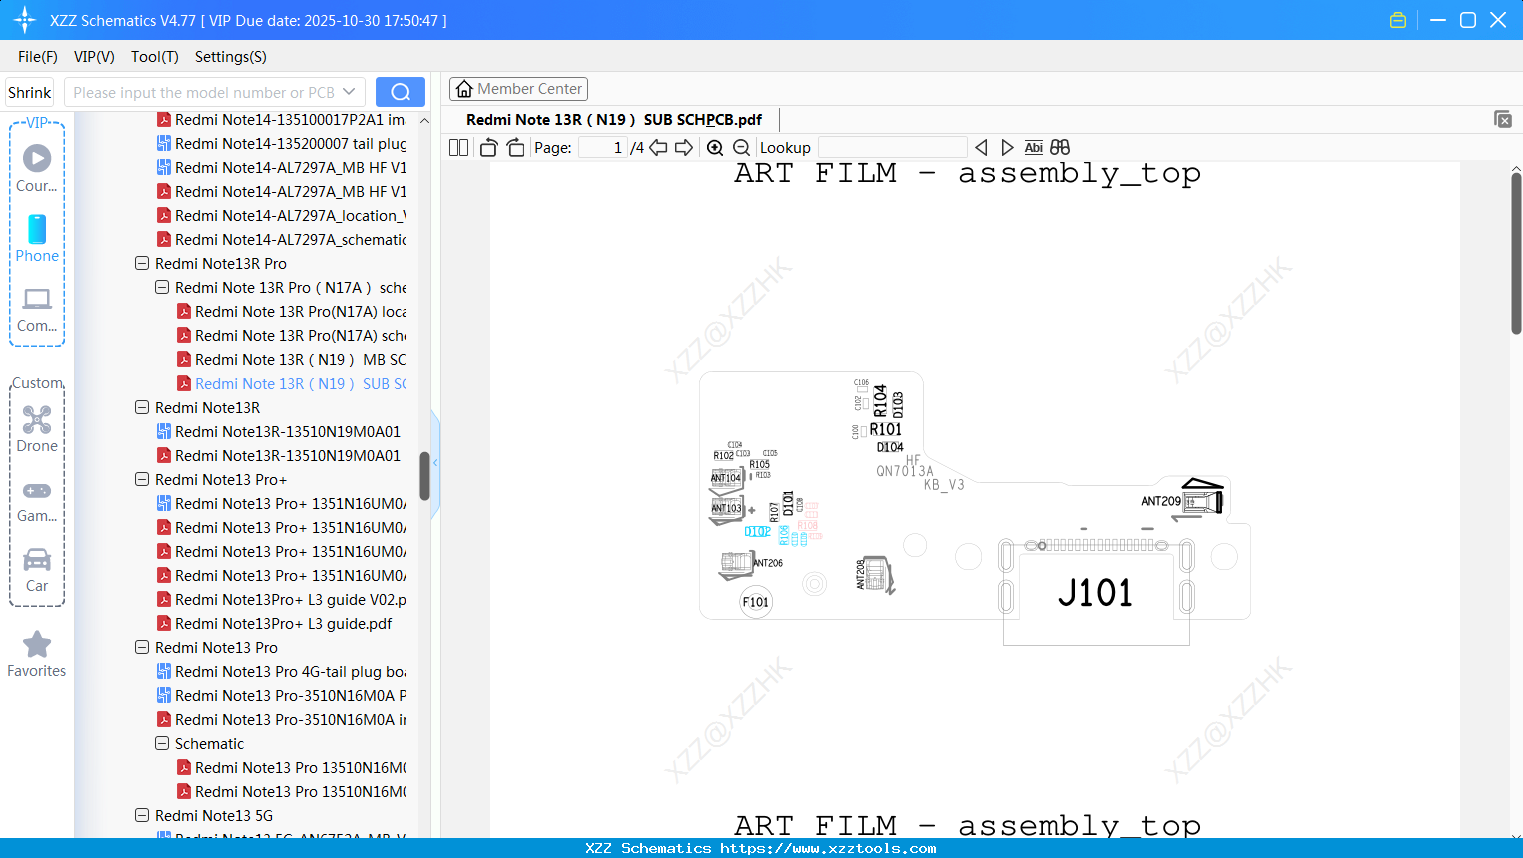Rotate the page counterclockwise
The height and width of the screenshot is (858, 1523).
coord(488,148)
